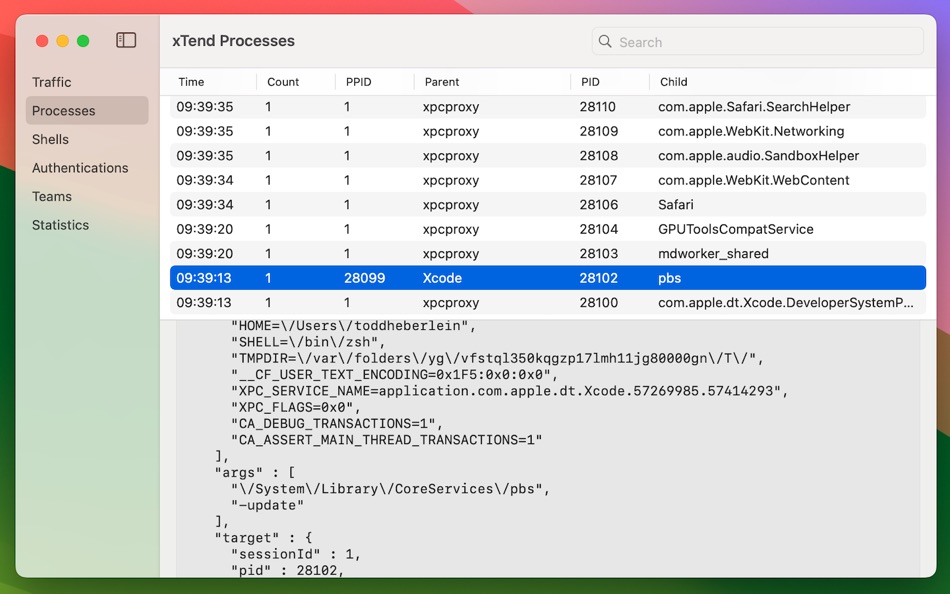View the Statistics panel
This screenshot has width=950, height=594.
click(x=60, y=225)
